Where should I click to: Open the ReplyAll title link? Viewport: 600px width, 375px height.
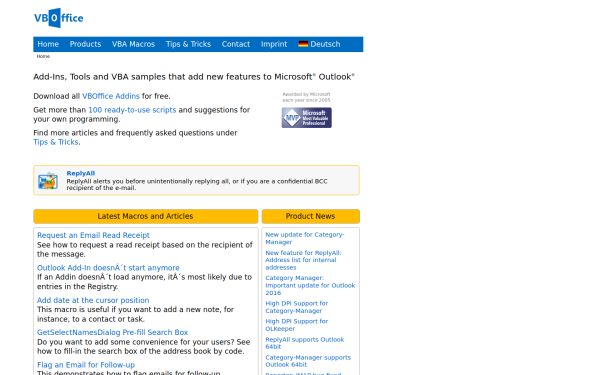click(81, 173)
